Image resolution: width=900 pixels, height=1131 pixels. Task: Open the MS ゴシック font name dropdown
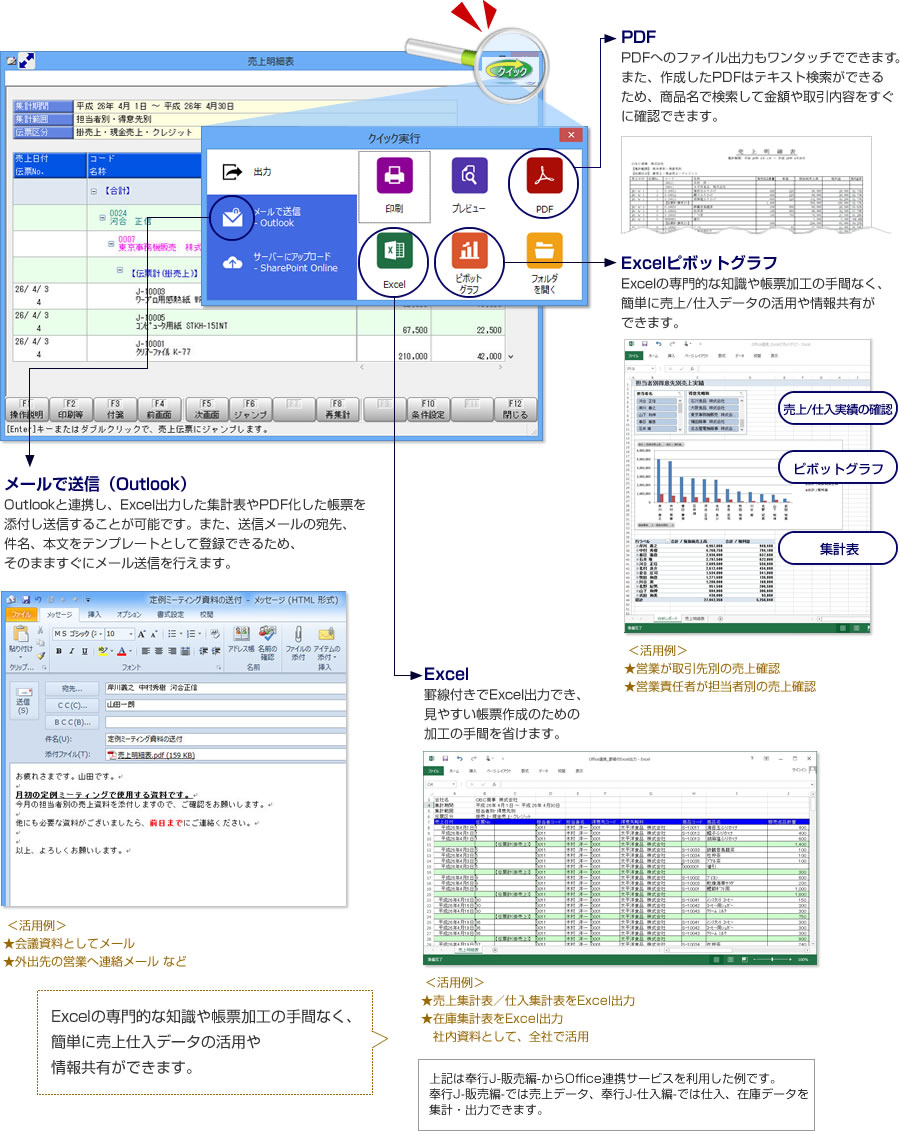pos(100,634)
